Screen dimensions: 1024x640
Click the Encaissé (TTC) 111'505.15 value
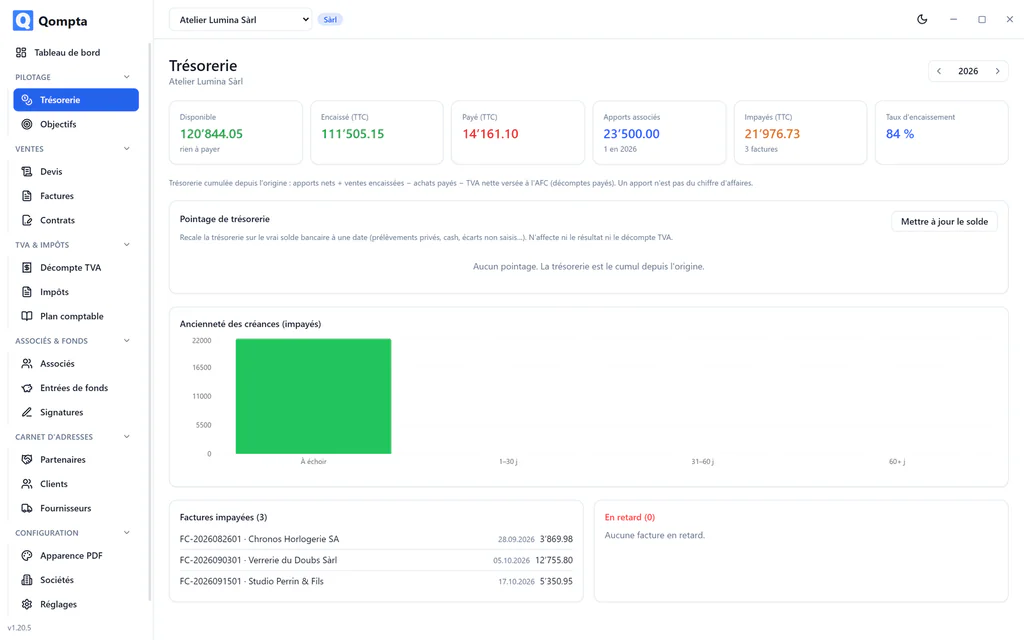[353, 134]
